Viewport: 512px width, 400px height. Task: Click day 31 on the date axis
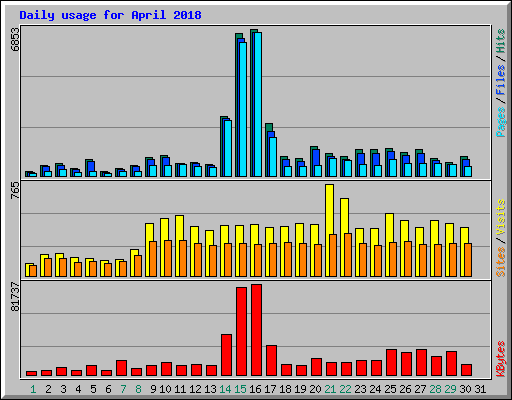click(x=480, y=389)
